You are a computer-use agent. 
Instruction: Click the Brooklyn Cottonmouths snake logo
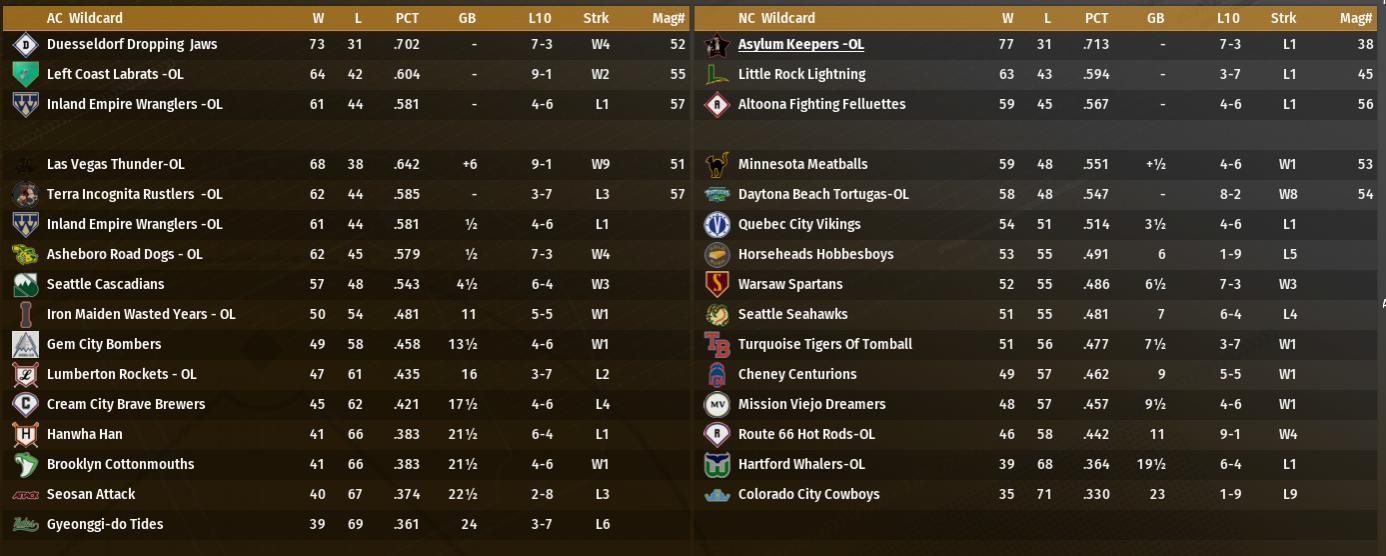(25, 465)
